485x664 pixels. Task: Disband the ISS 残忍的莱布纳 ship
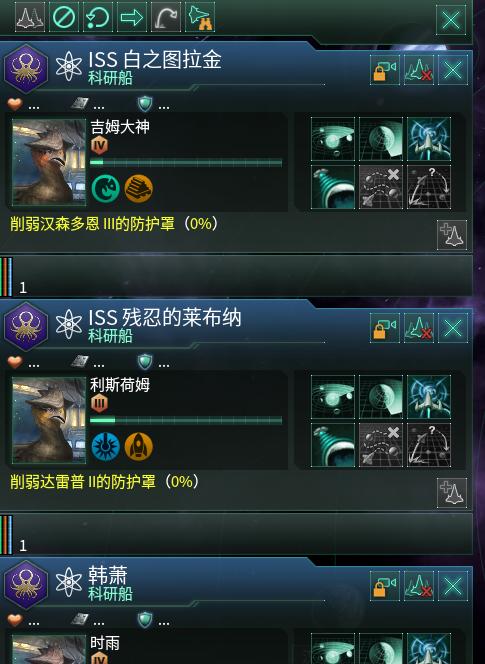pos(418,328)
